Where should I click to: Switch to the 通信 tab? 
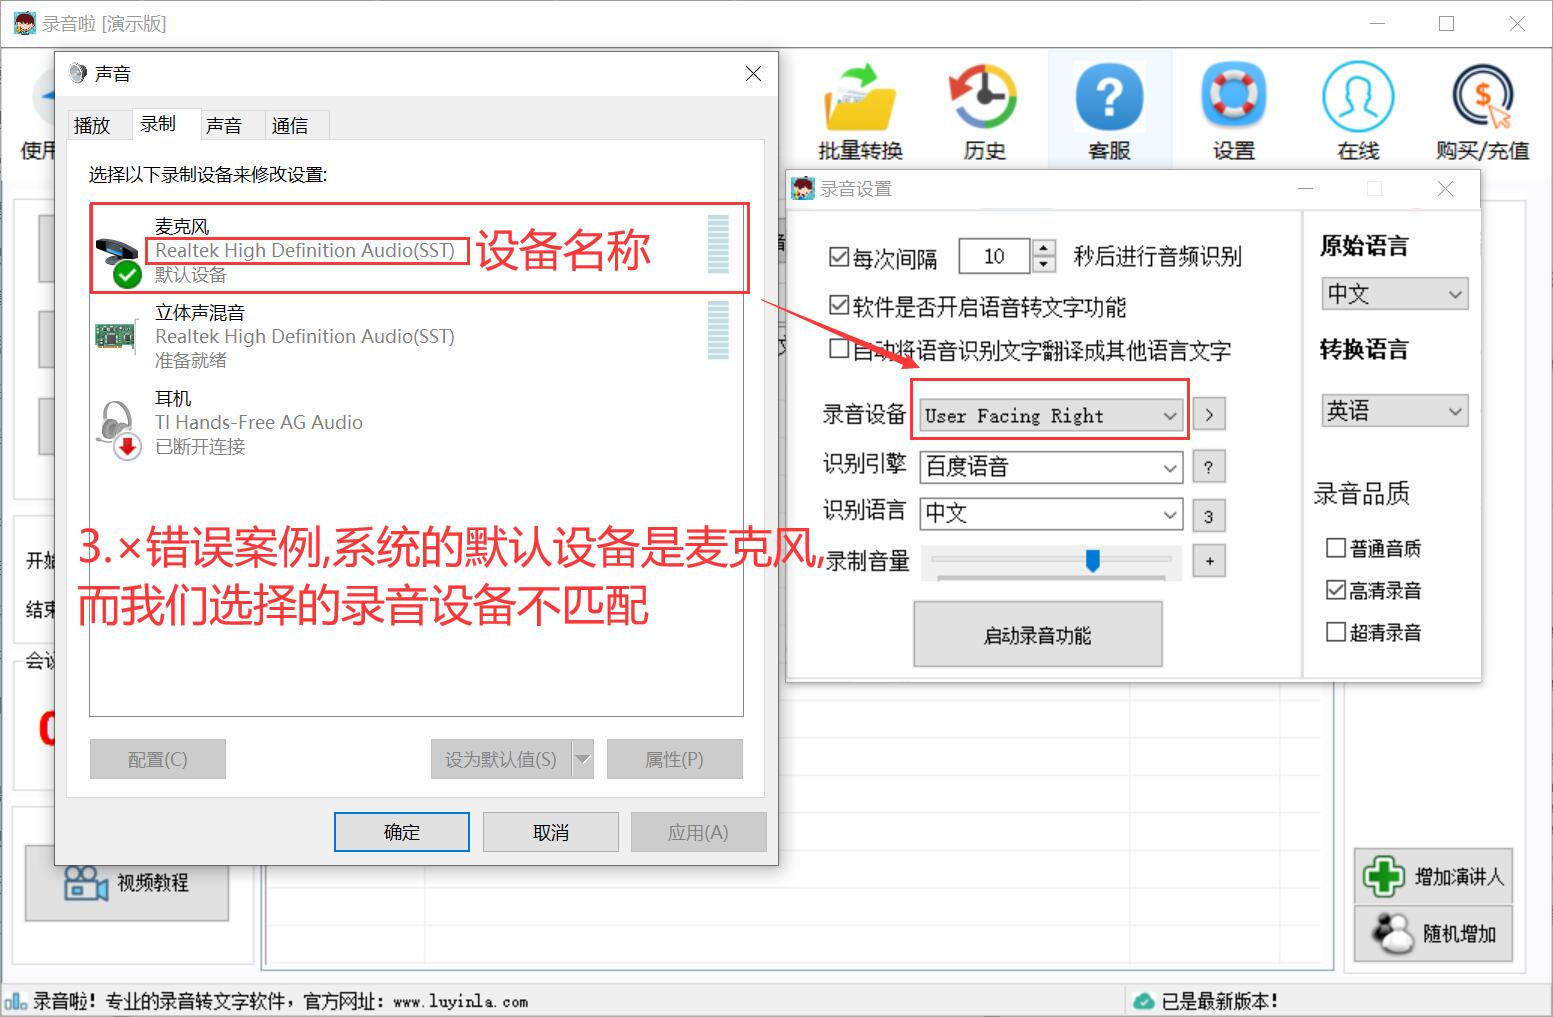click(290, 125)
